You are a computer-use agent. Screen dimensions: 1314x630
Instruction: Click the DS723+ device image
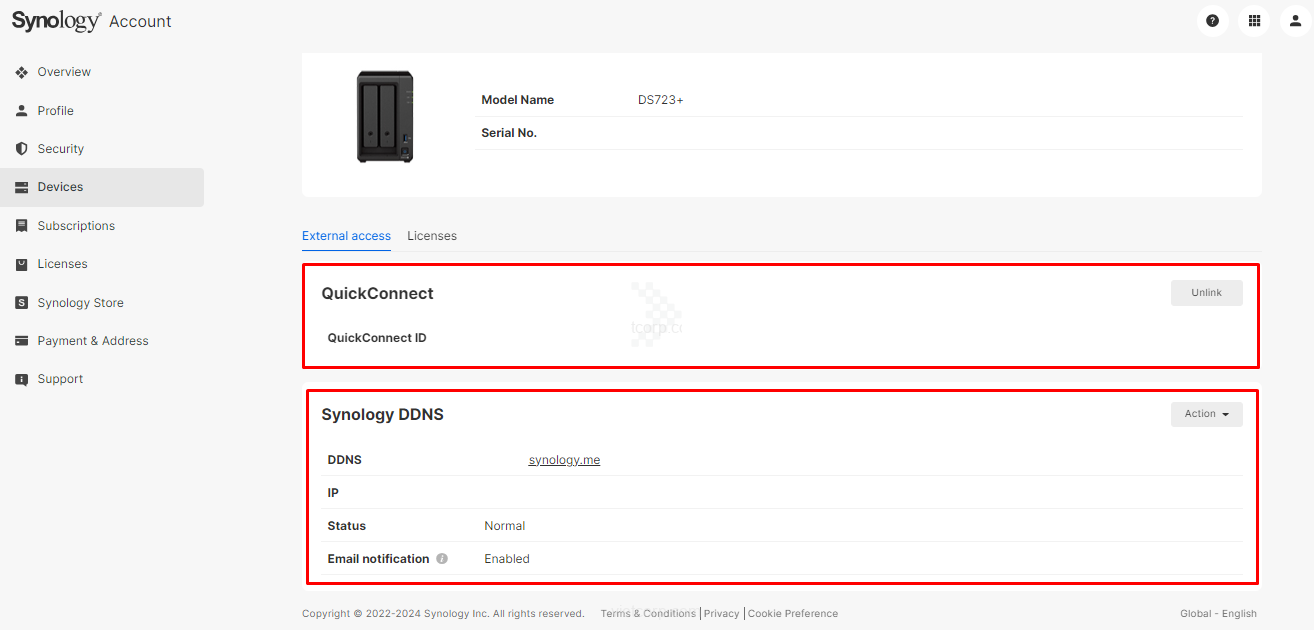click(x=385, y=115)
